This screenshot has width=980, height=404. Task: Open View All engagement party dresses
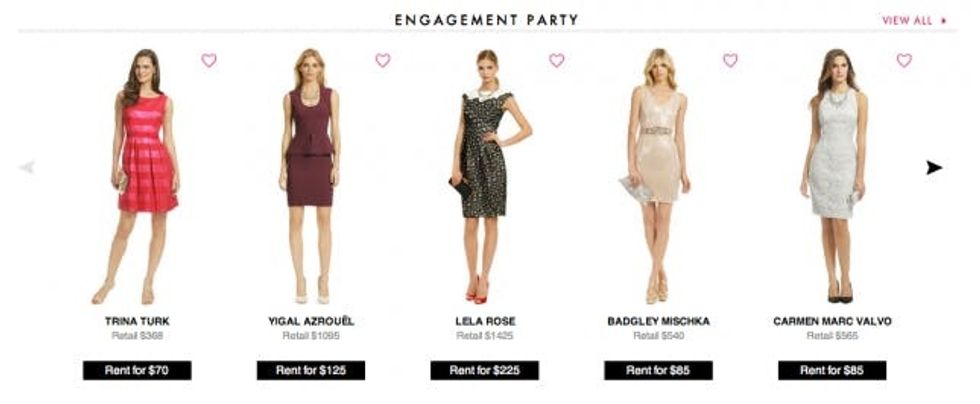click(x=914, y=21)
